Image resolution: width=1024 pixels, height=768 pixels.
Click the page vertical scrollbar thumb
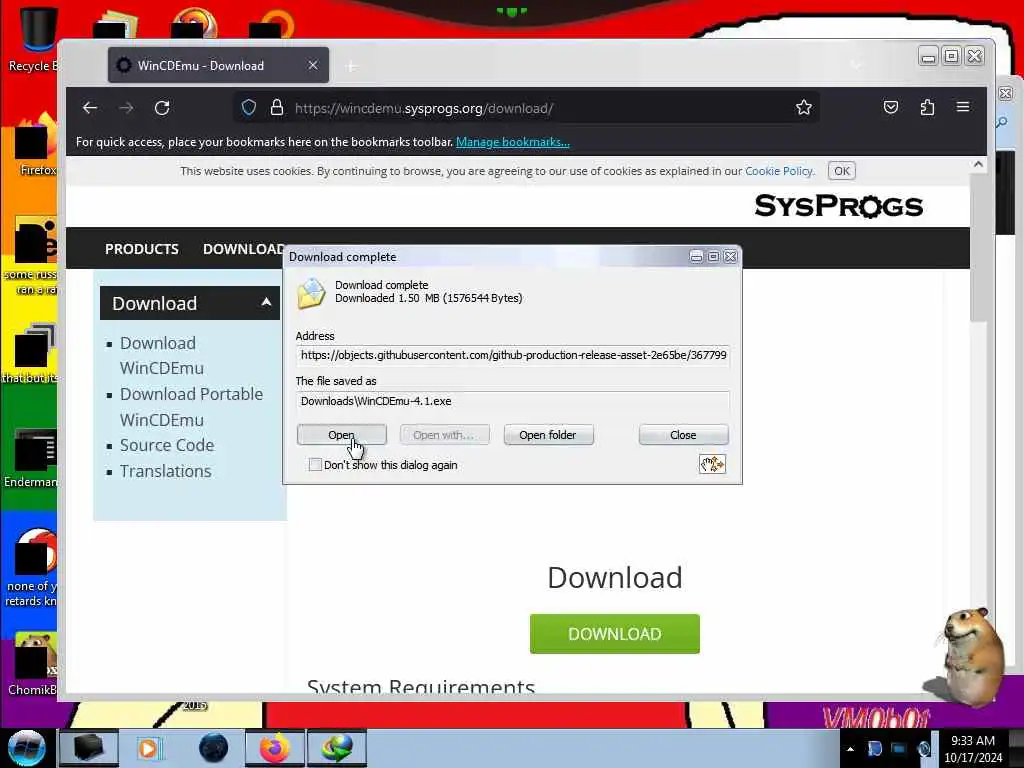(978, 248)
